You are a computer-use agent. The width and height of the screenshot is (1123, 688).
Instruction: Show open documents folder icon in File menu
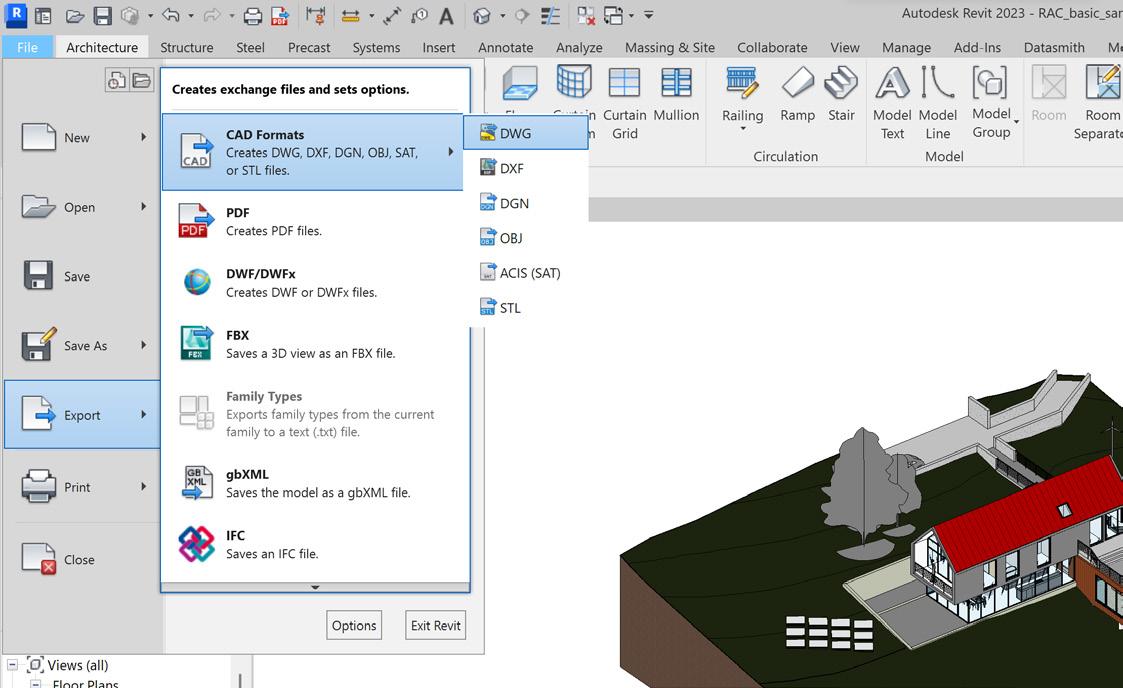click(x=142, y=80)
